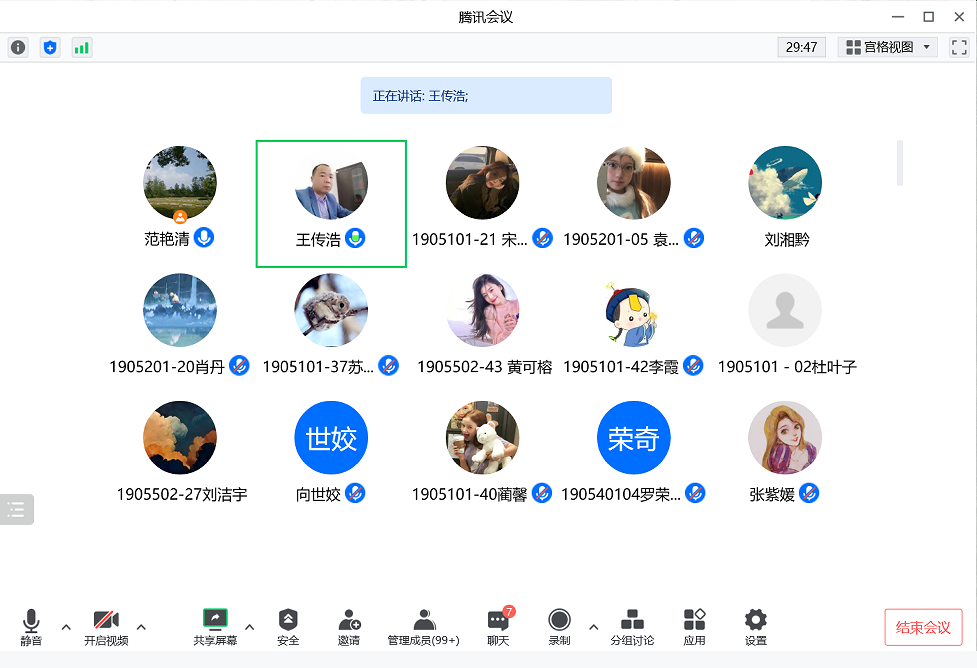Open 分组讨论 breakout rooms
This screenshot has width=977, height=668.
[x=632, y=626]
